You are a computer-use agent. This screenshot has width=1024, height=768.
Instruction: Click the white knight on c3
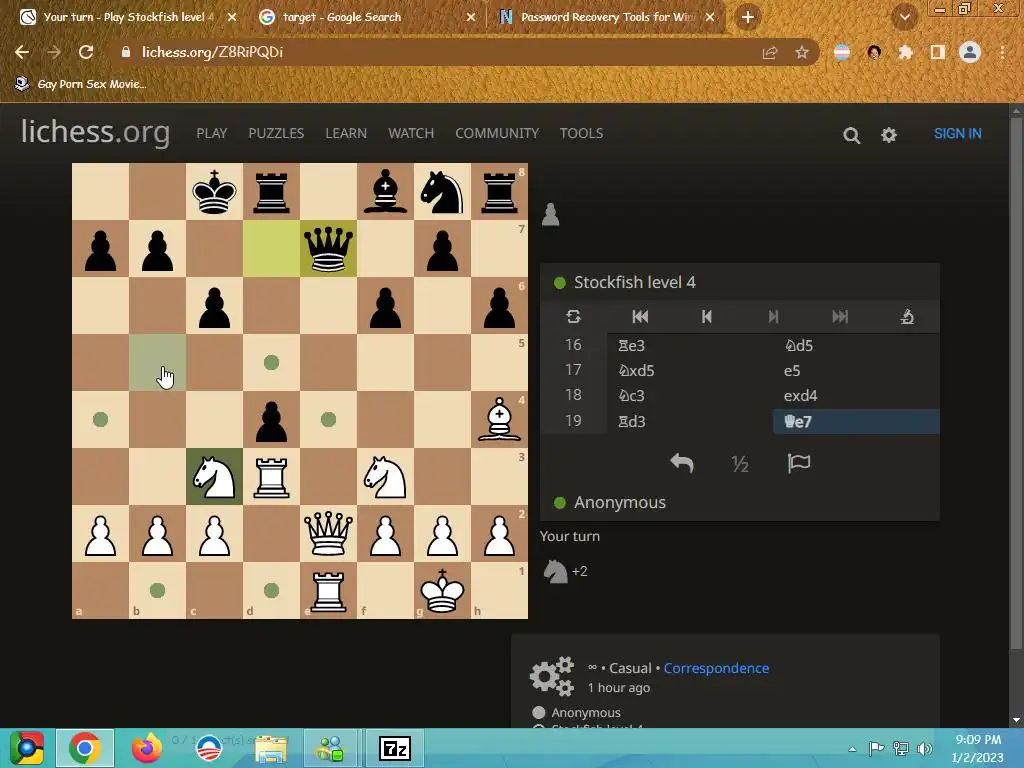[x=214, y=477]
